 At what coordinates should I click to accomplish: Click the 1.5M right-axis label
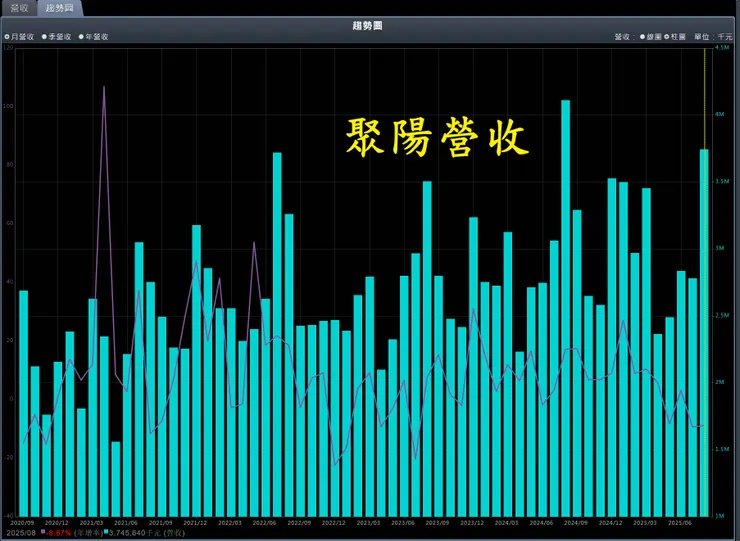pos(723,449)
